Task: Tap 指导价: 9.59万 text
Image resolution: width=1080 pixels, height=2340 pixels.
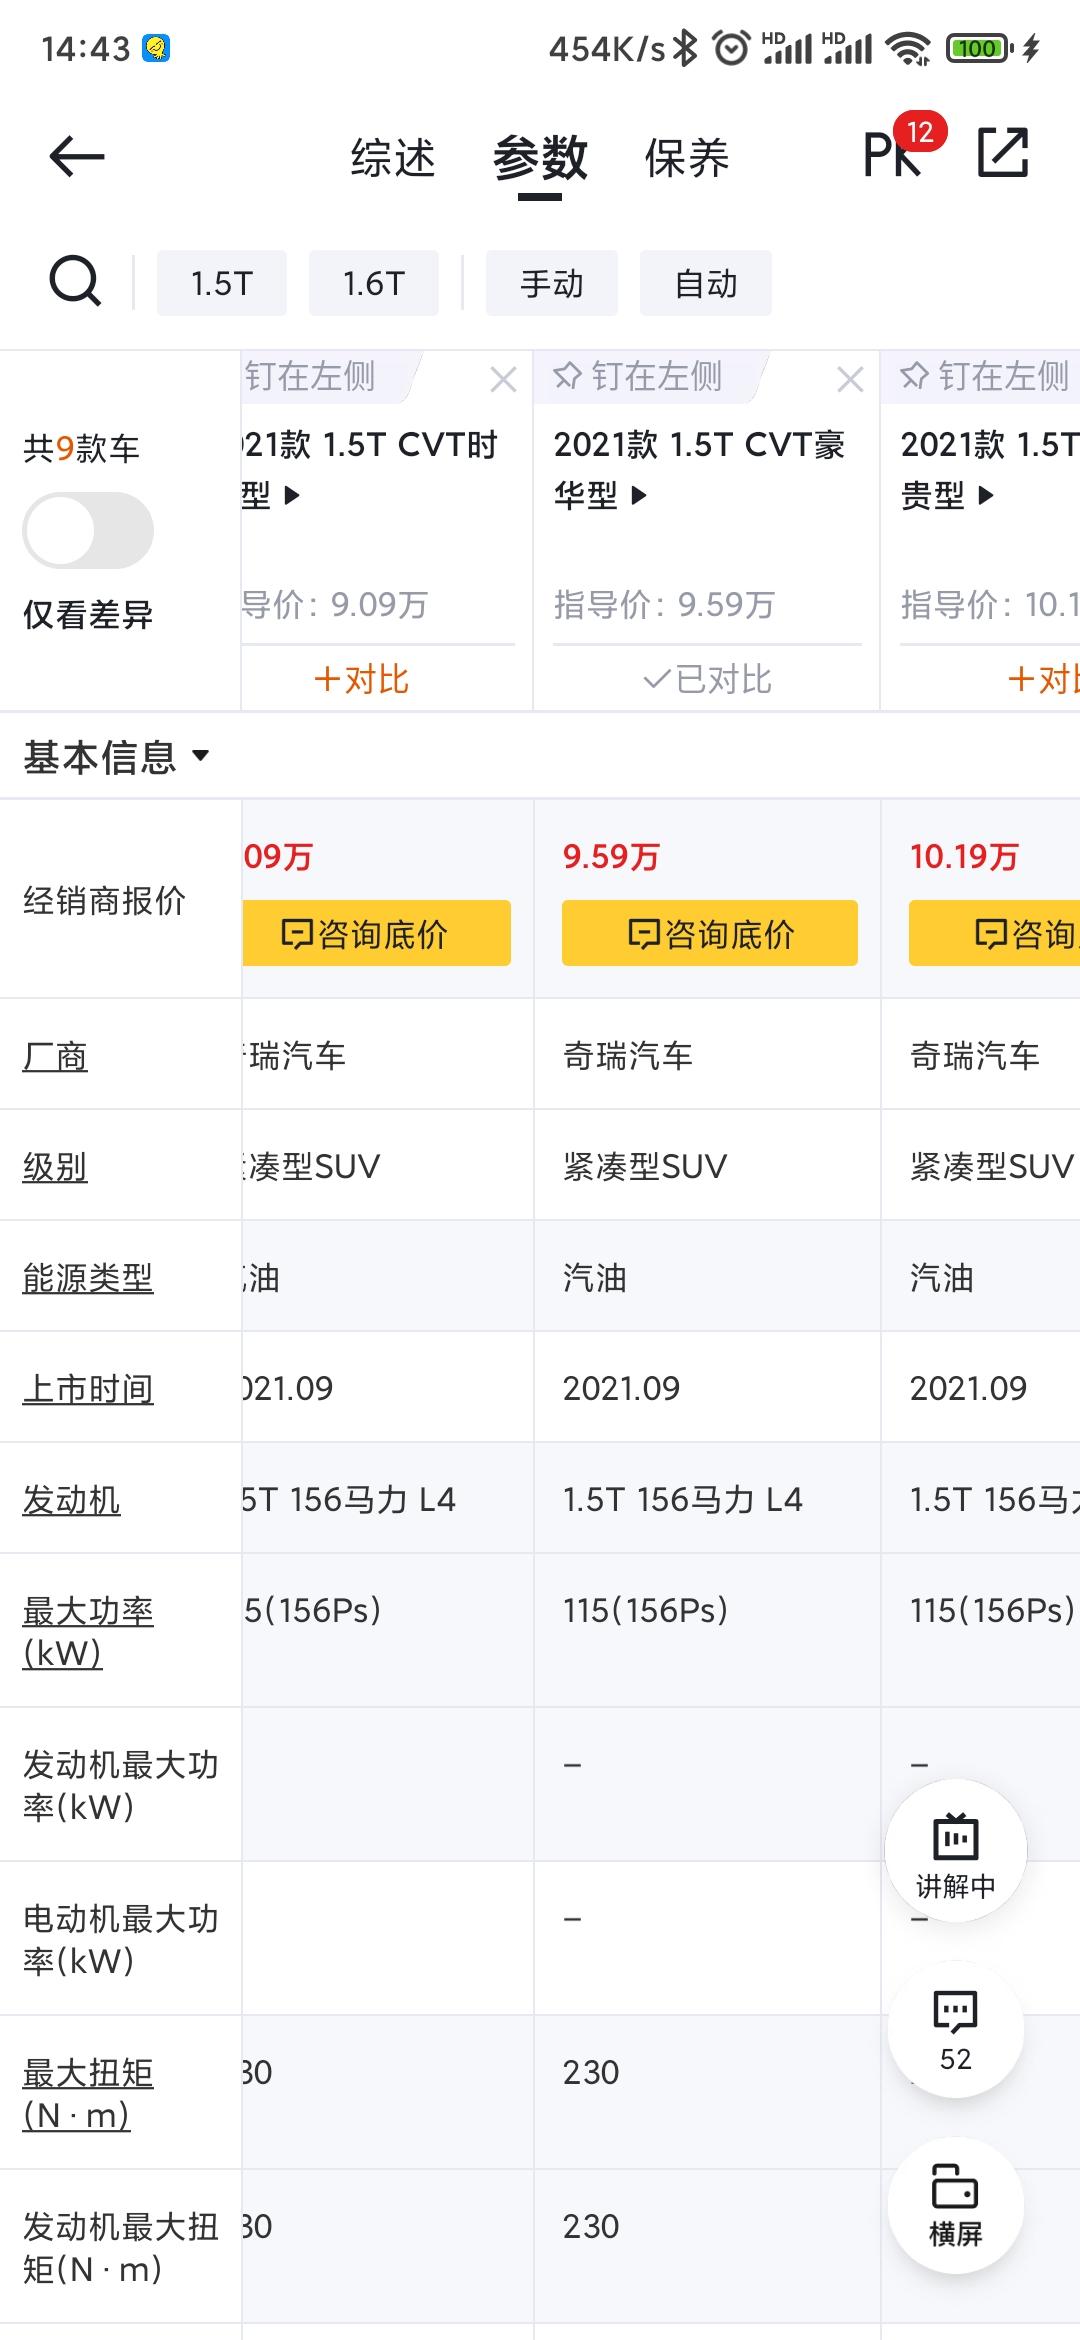Action: (x=664, y=605)
